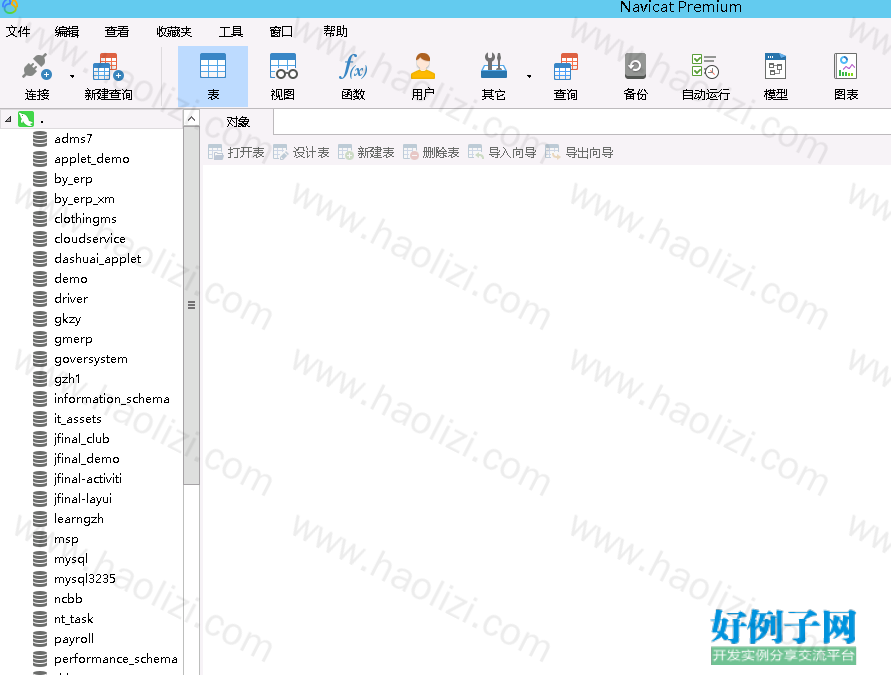Select the goversystem database
This screenshot has height=675, width=891.
(91, 359)
